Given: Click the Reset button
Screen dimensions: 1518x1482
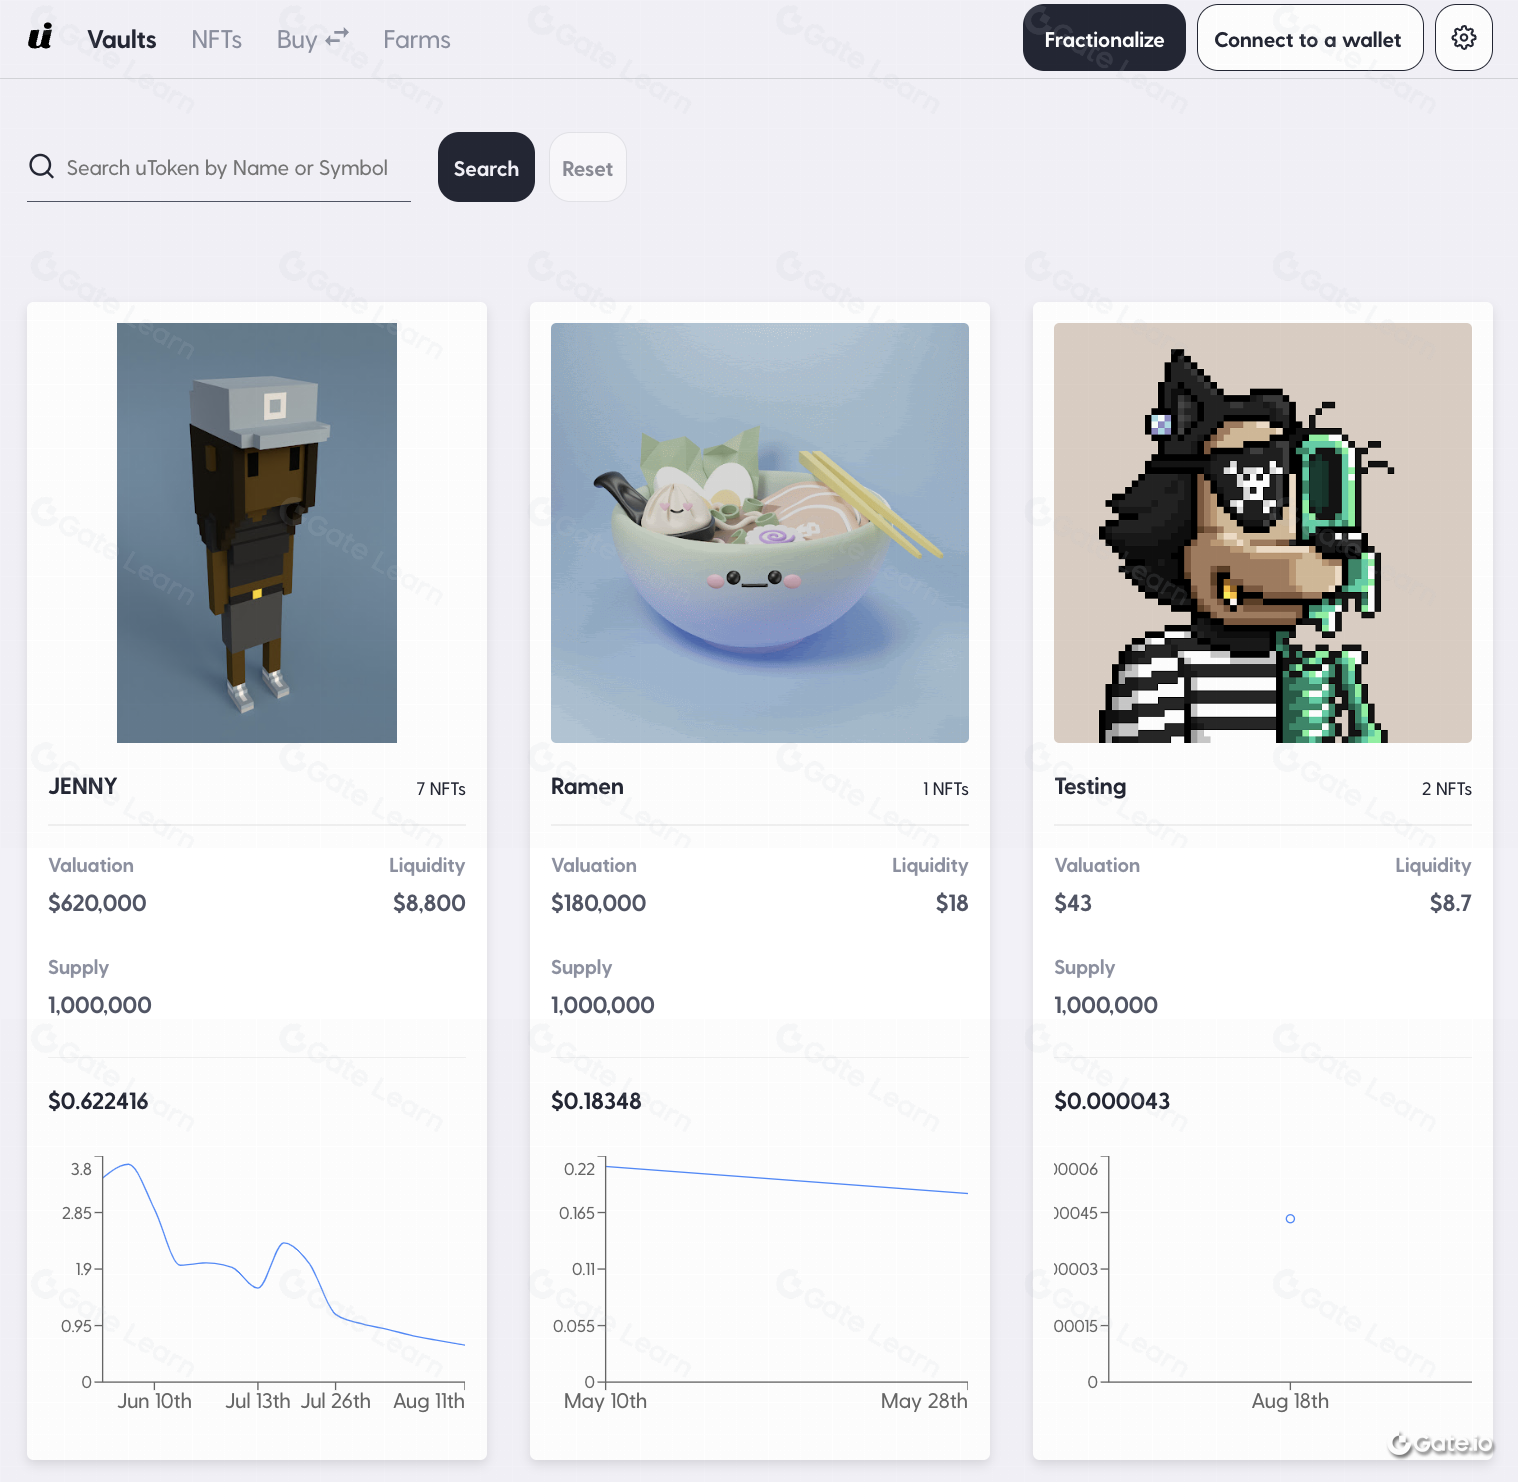Looking at the screenshot, I should click(x=587, y=167).
